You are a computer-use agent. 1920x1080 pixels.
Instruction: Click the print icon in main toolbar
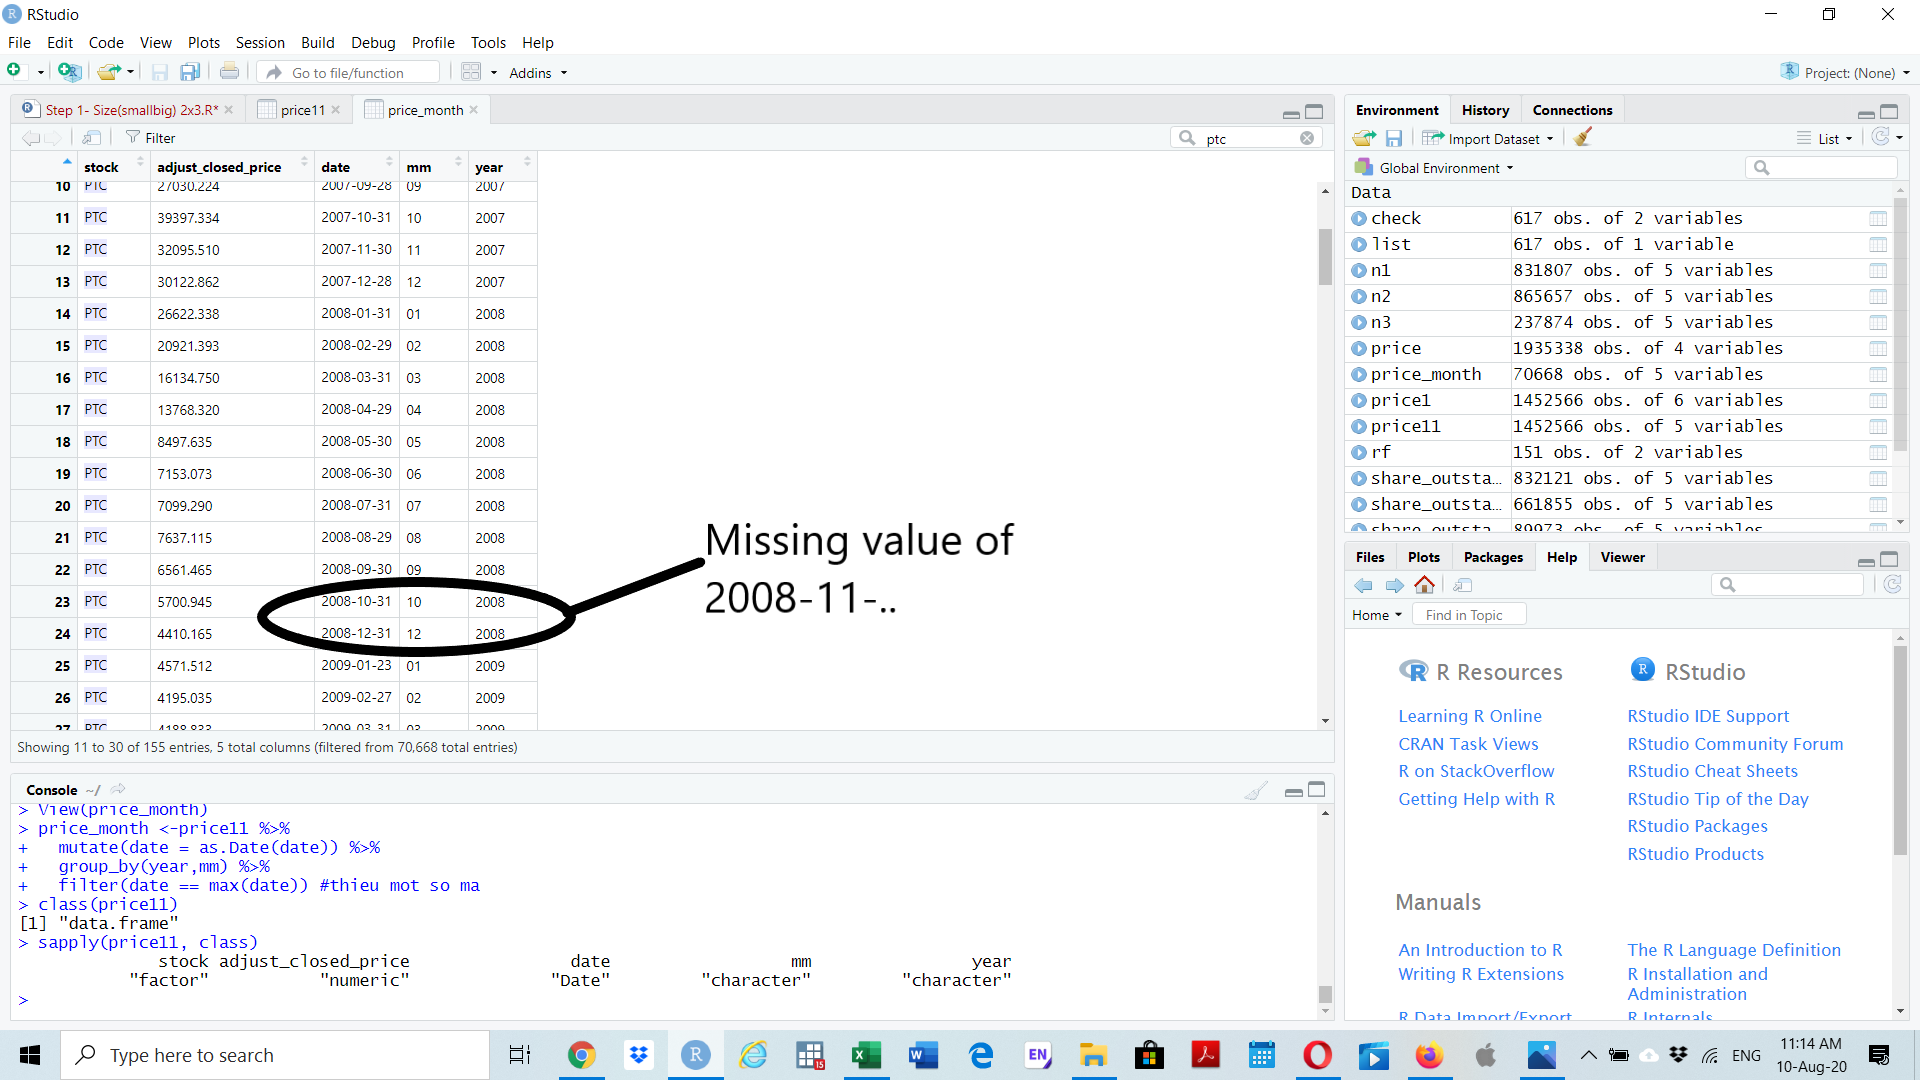229,72
